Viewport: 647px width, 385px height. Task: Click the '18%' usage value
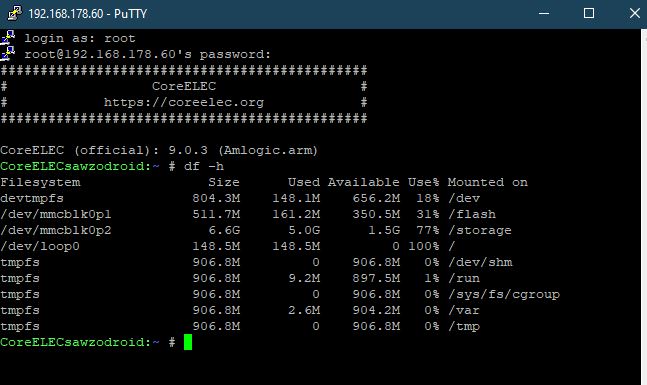pos(427,198)
